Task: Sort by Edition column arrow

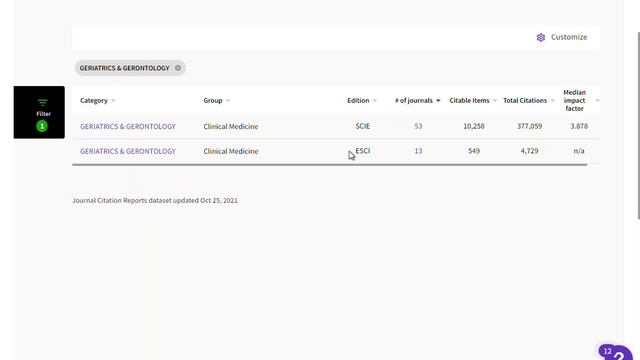Action: (374, 101)
